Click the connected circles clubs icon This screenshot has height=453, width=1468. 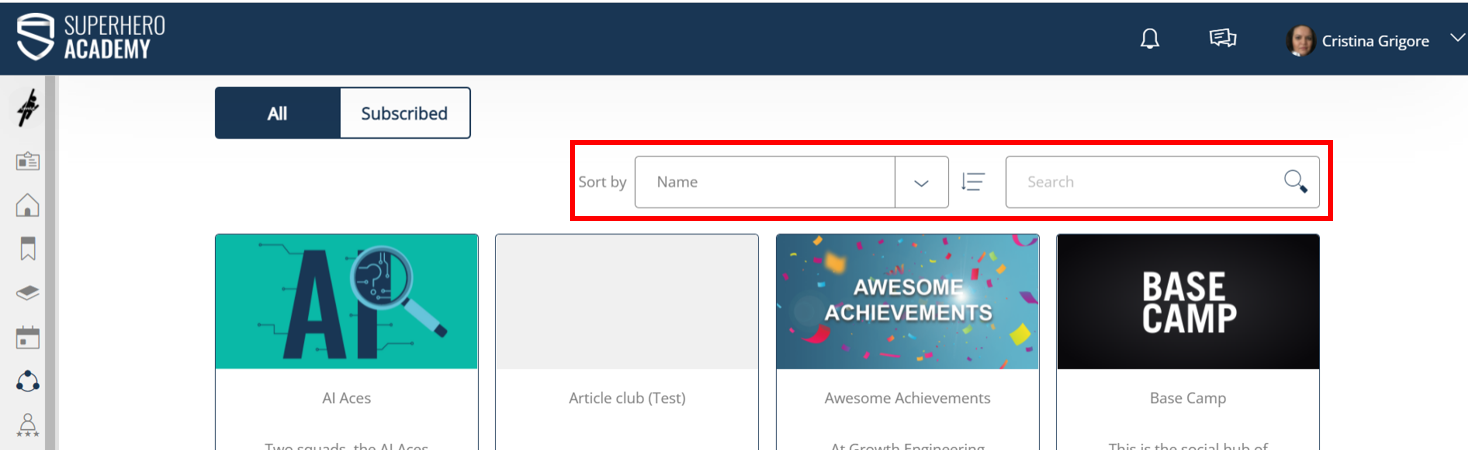pos(28,381)
